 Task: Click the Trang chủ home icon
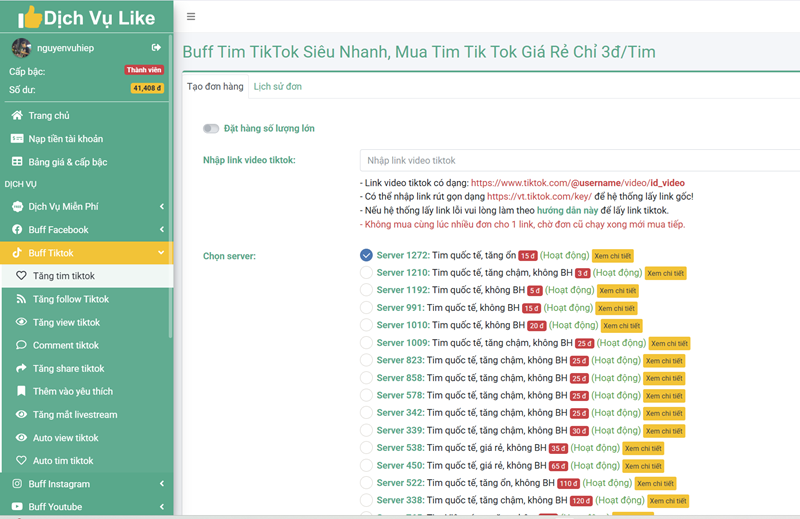pos(17,115)
